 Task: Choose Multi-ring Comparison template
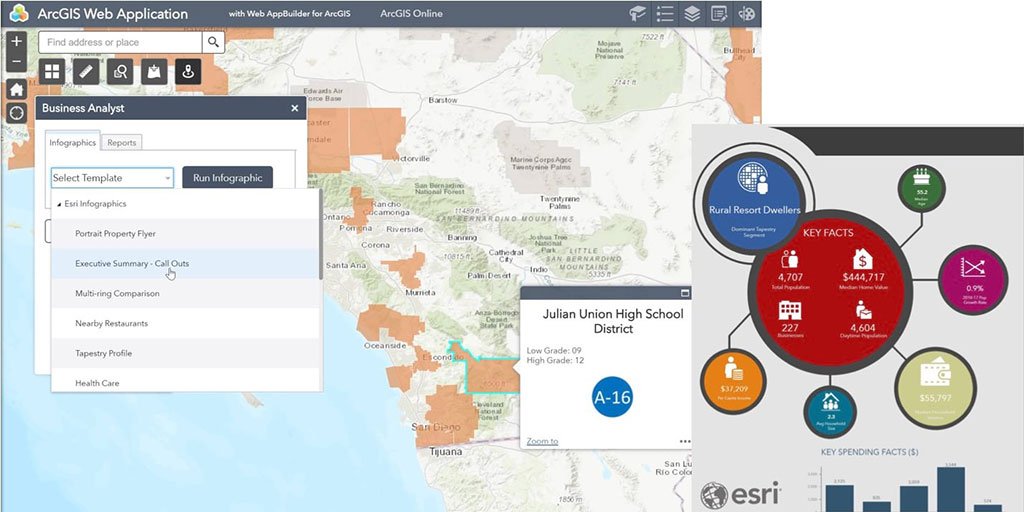[185, 294]
